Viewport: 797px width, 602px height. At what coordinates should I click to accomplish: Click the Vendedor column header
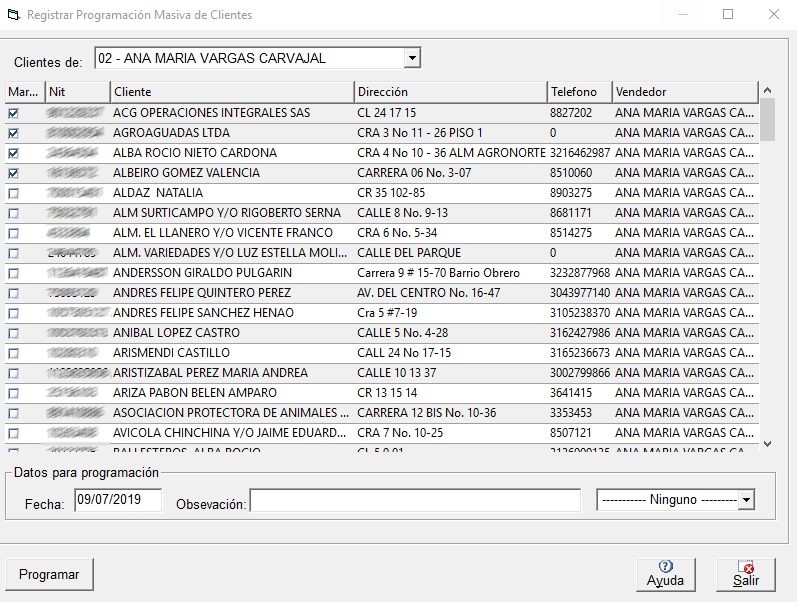[685, 92]
